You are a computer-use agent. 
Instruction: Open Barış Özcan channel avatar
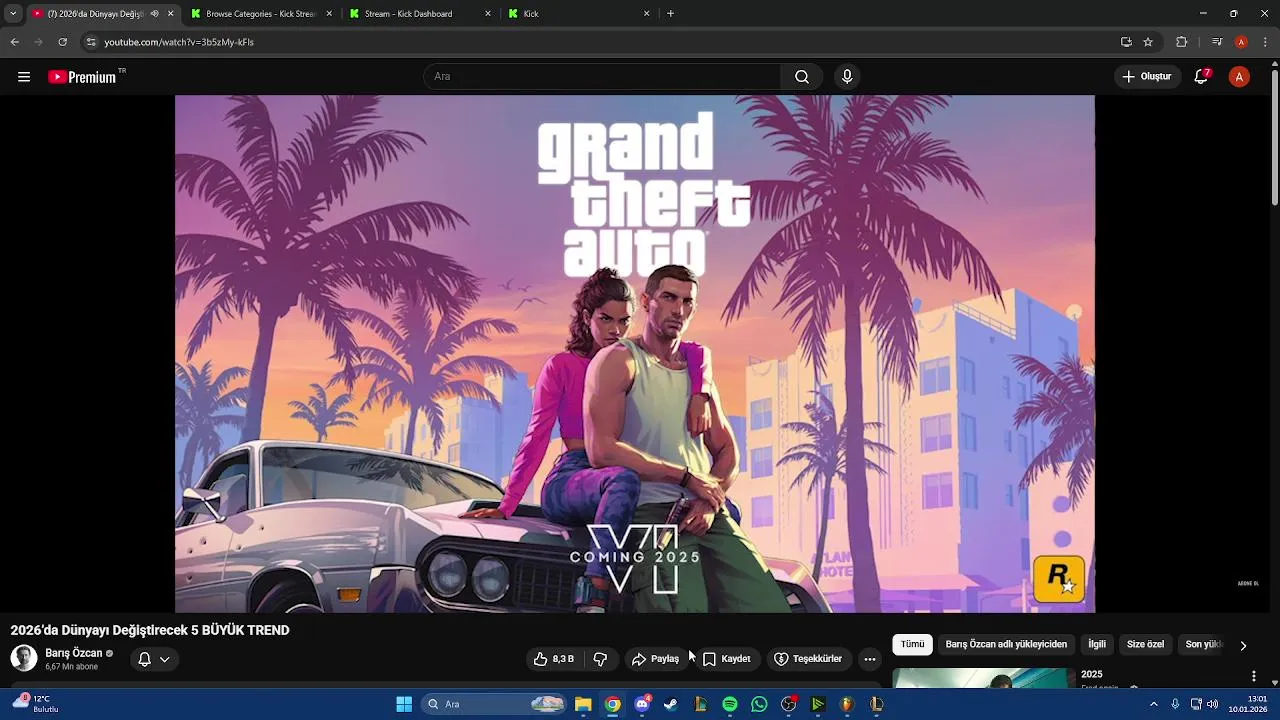coord(24,658)
